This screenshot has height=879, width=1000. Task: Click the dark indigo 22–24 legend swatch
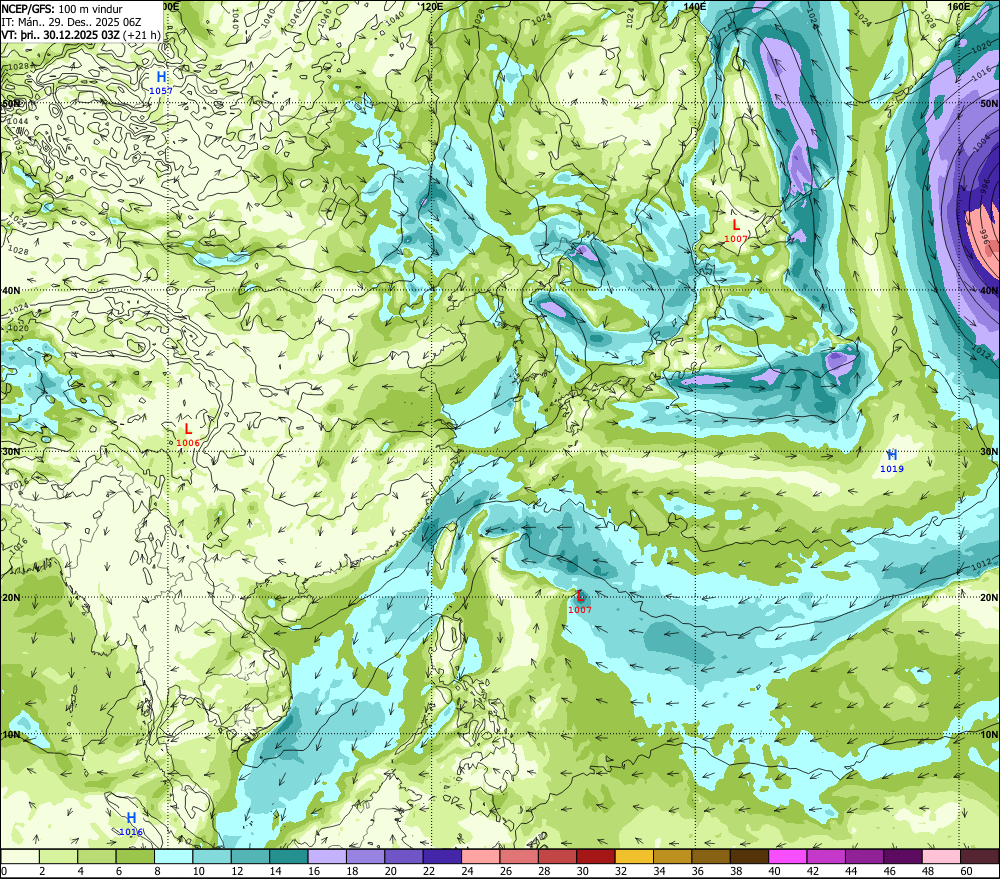click(x=443, y=856)
